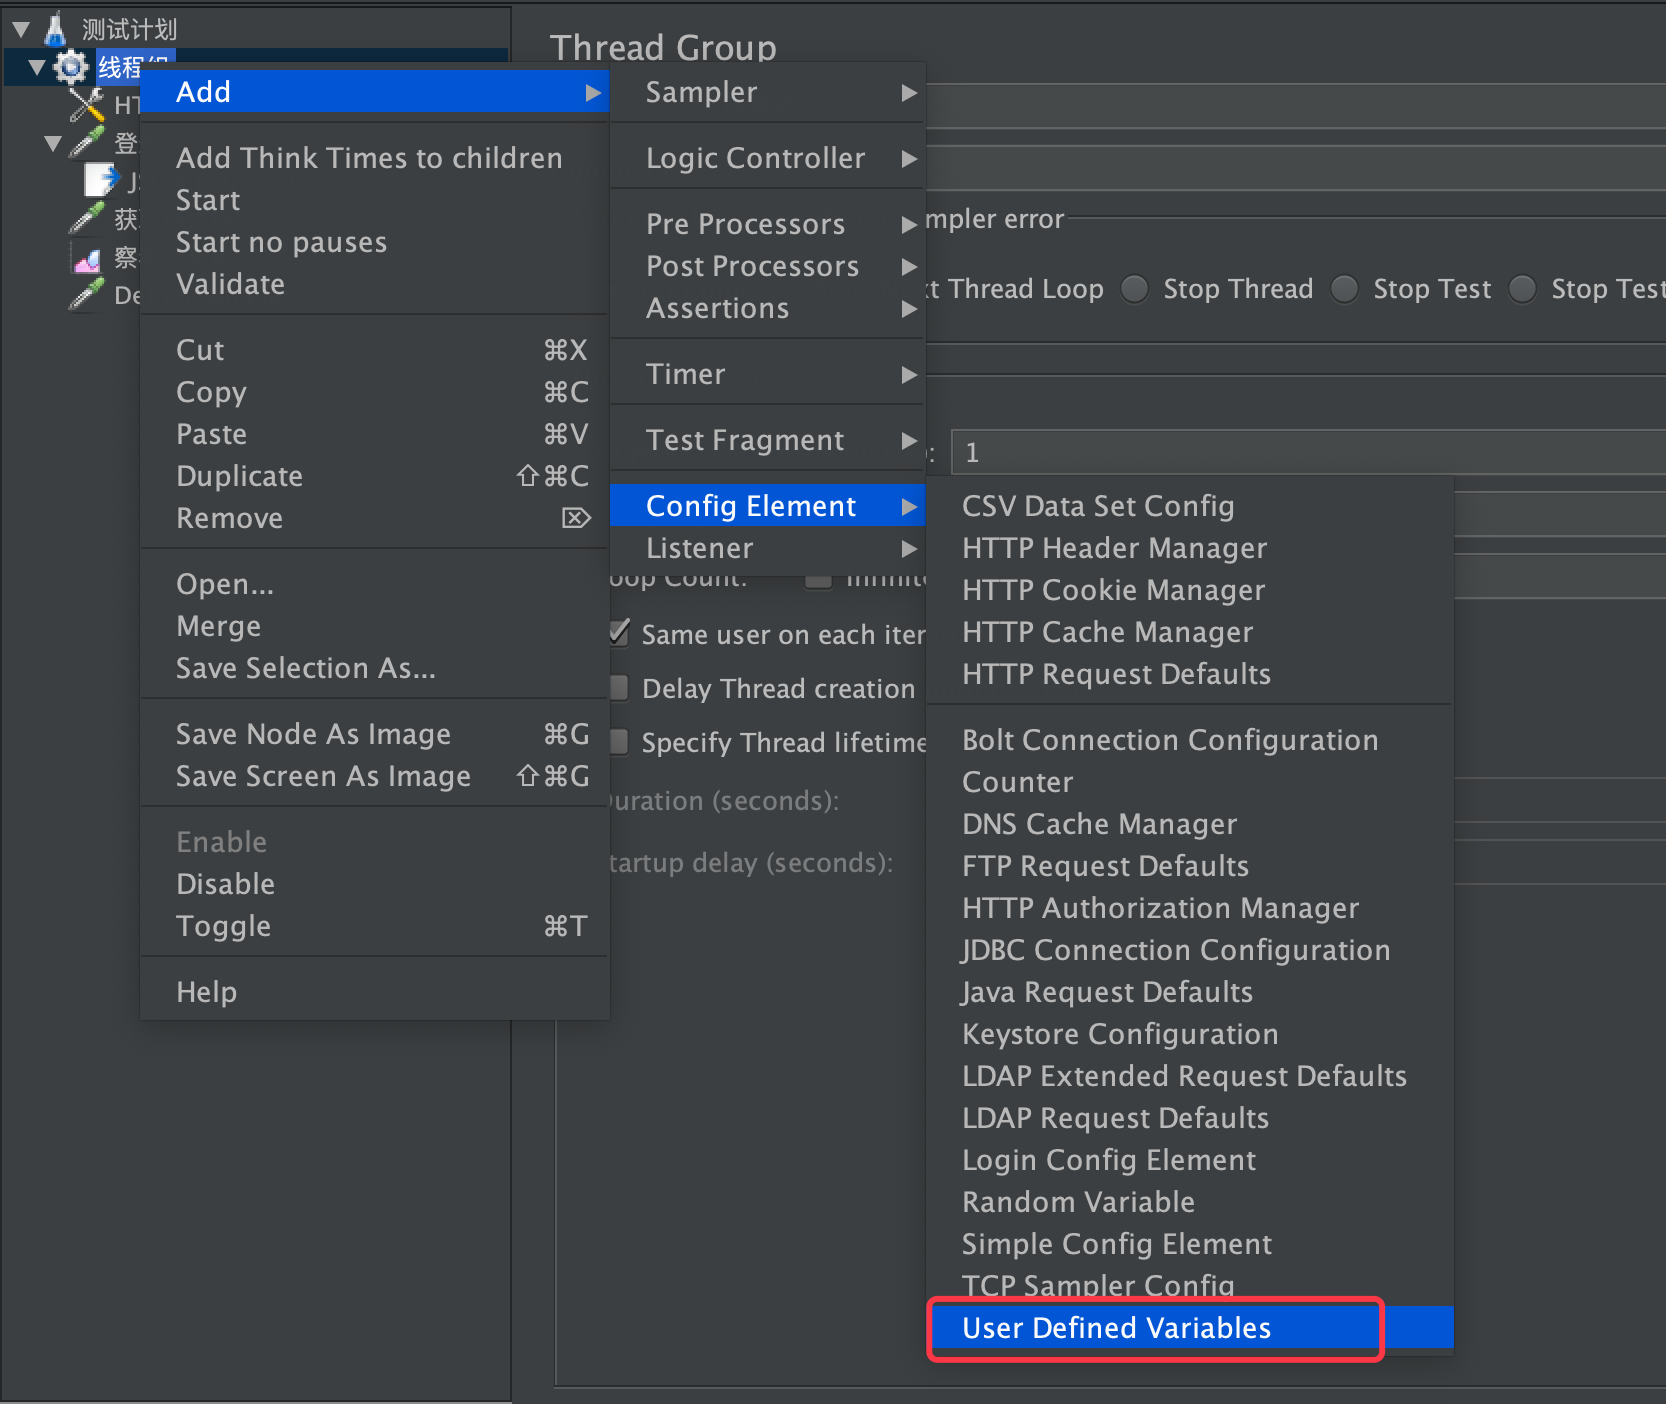Open the Config Element submenu
This screenshot has height=1404, width=1666.
(768, 506)
